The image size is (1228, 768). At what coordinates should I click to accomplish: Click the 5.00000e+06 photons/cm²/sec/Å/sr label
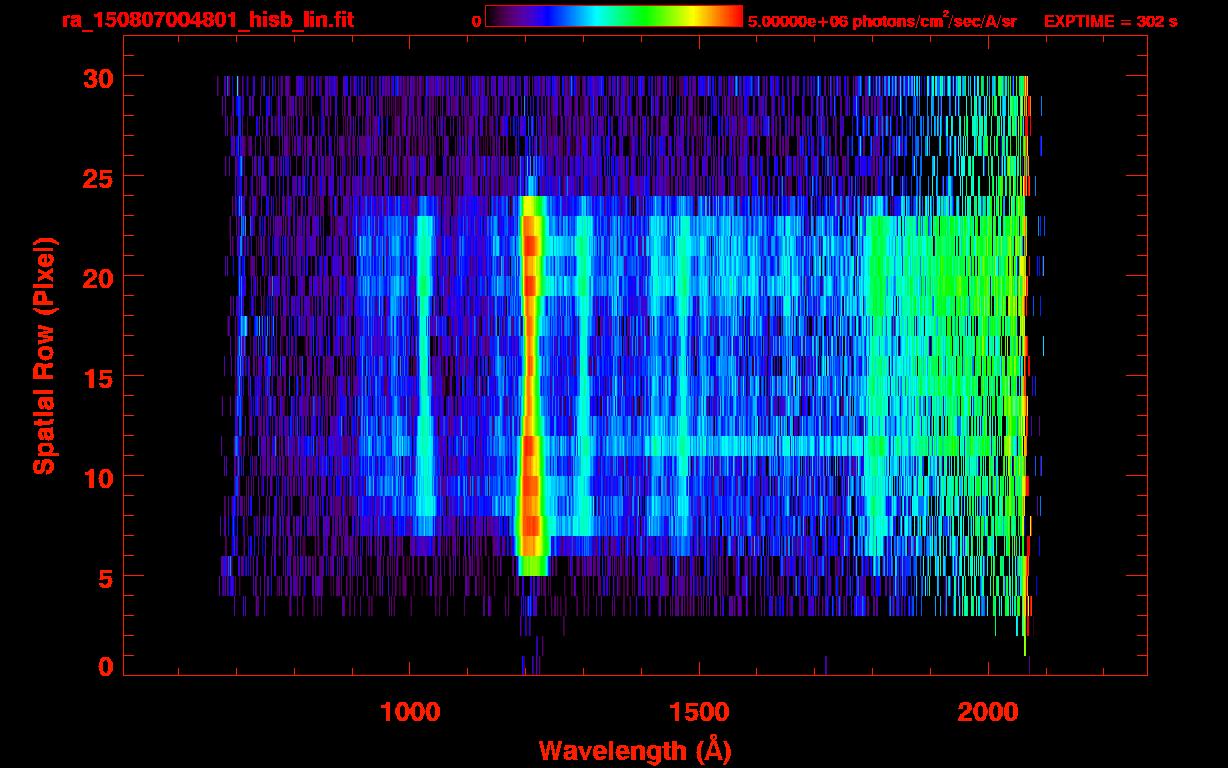[882, 20]
